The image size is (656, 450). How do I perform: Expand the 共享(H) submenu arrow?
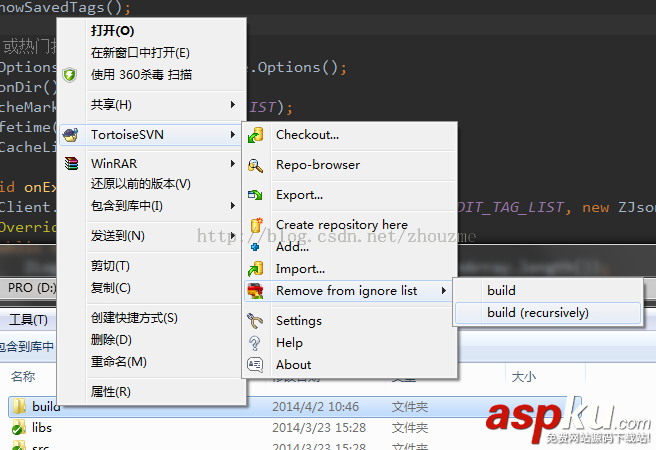[233, 105]
